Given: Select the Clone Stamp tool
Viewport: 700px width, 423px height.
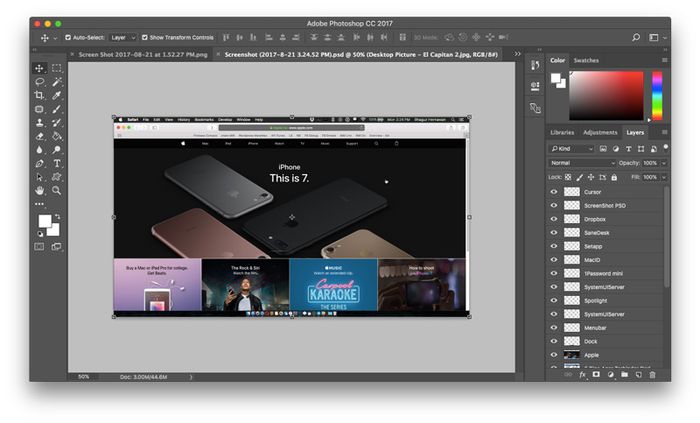Looking at the screenshot, I should pyautogui.click(x=39, y=123).
